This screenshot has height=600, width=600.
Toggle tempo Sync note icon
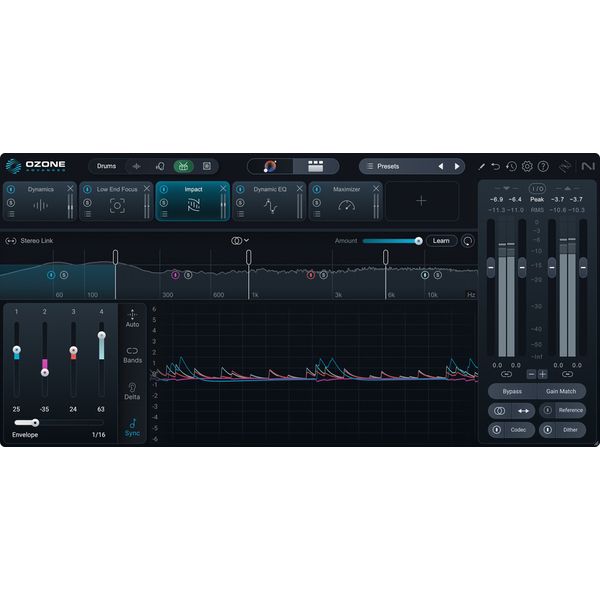point(132,427)
